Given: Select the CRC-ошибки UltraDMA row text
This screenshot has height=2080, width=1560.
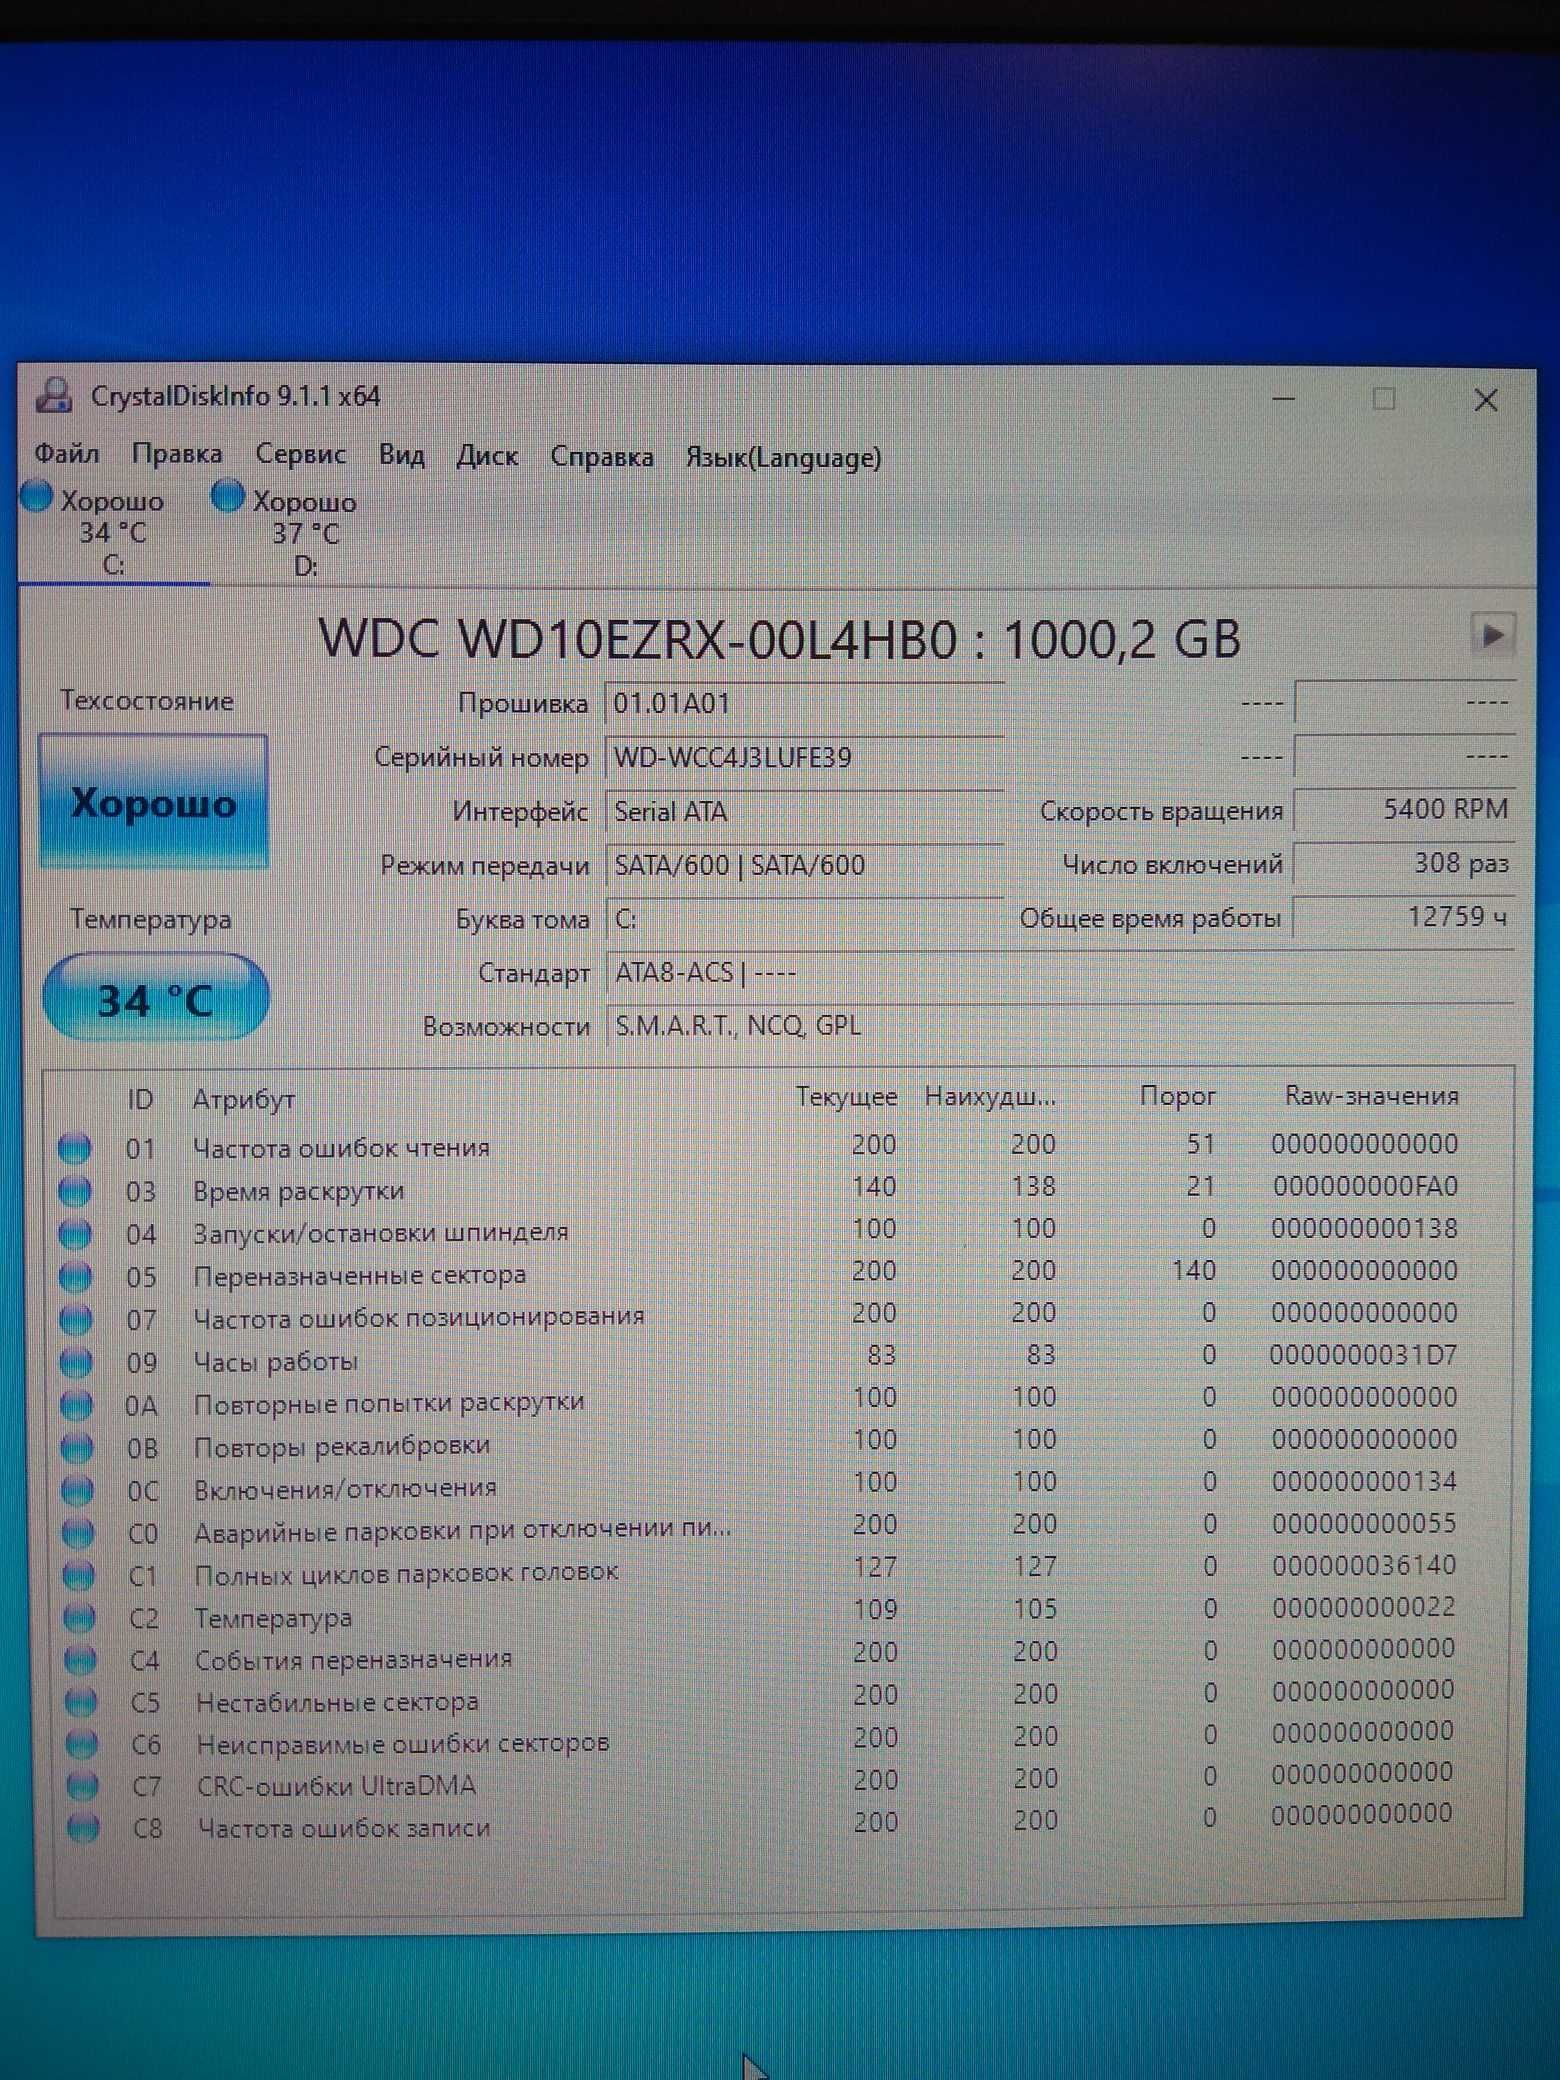Looking at the screenshot, I should pyautogui.click(x=336, y=1785).
